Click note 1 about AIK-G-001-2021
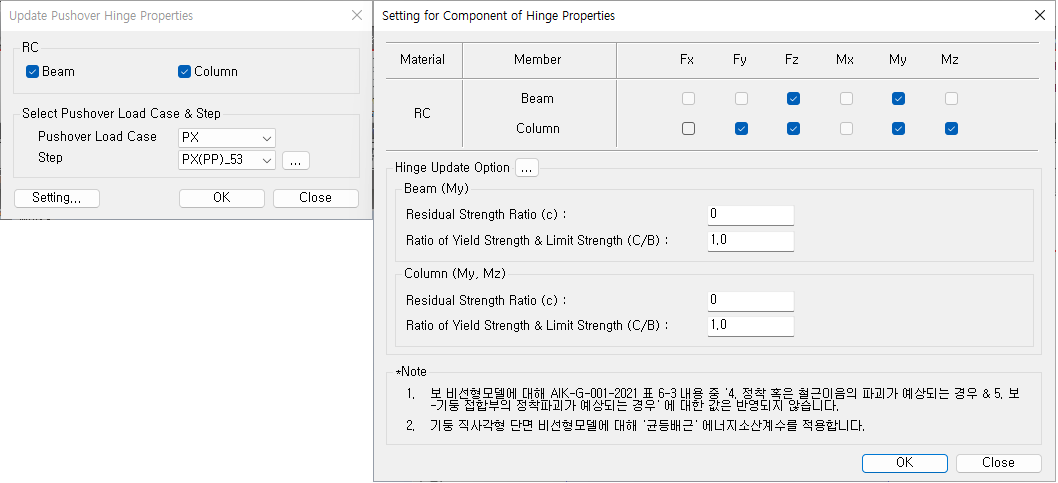This screenshot has width=1058, height=483. 724,400
